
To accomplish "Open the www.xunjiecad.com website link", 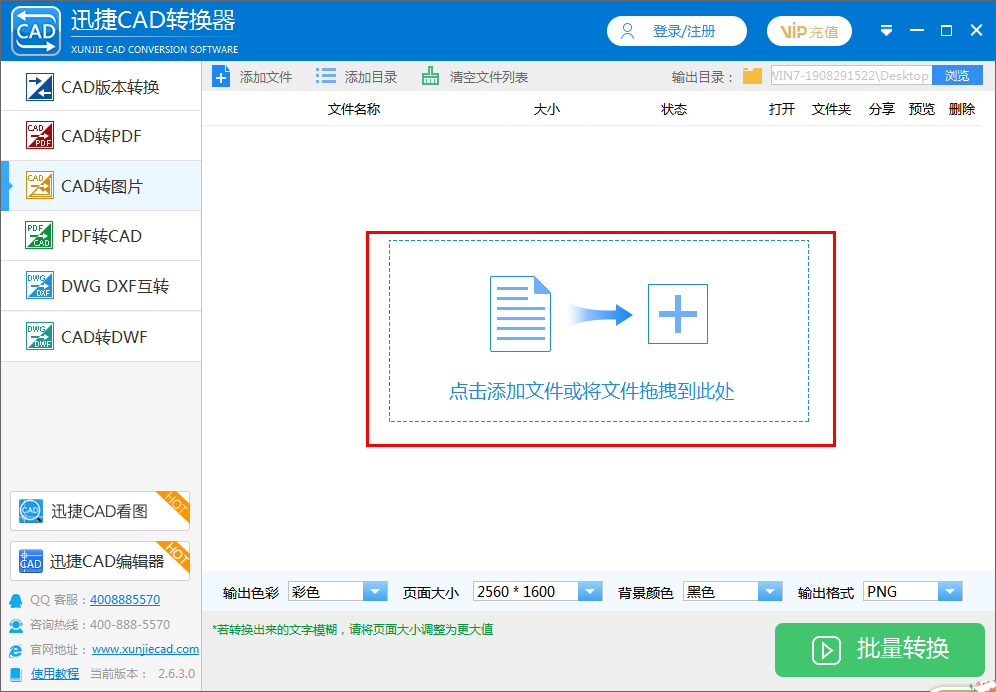I will coord(145,649).
